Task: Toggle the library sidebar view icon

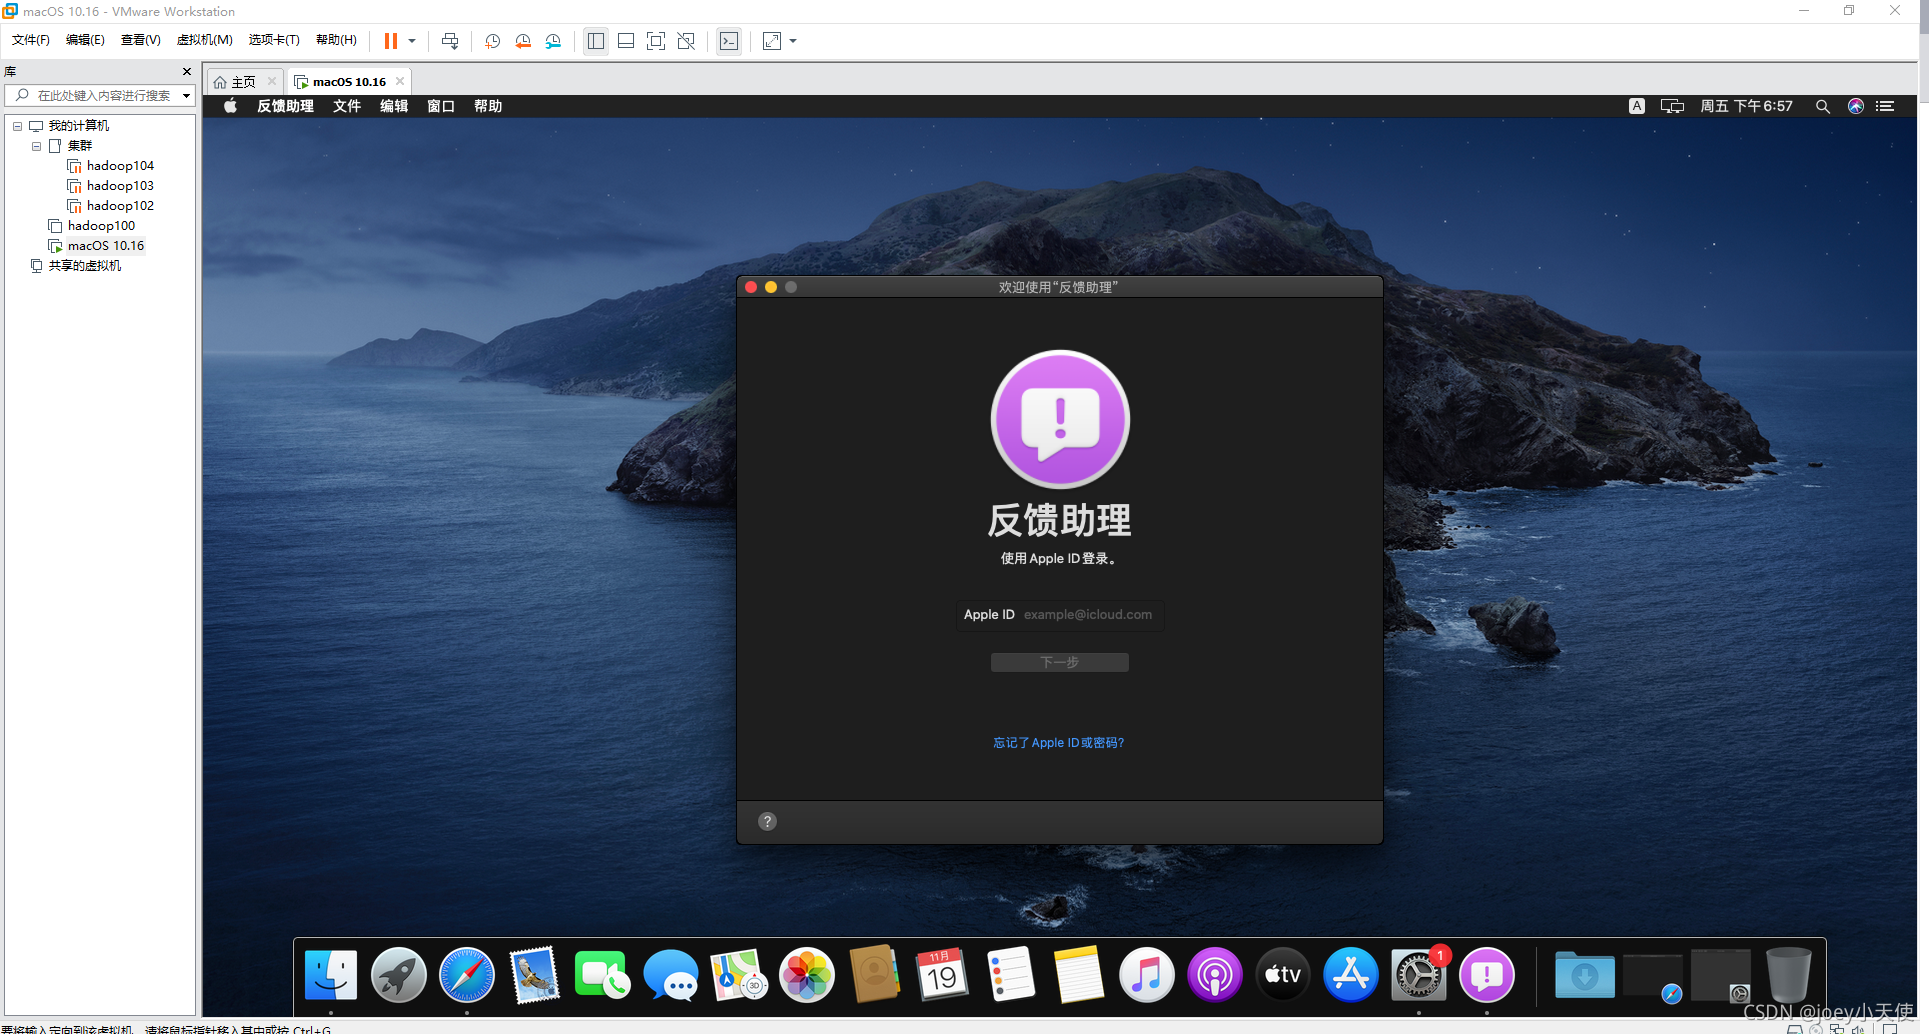Action: pos(596,41)
